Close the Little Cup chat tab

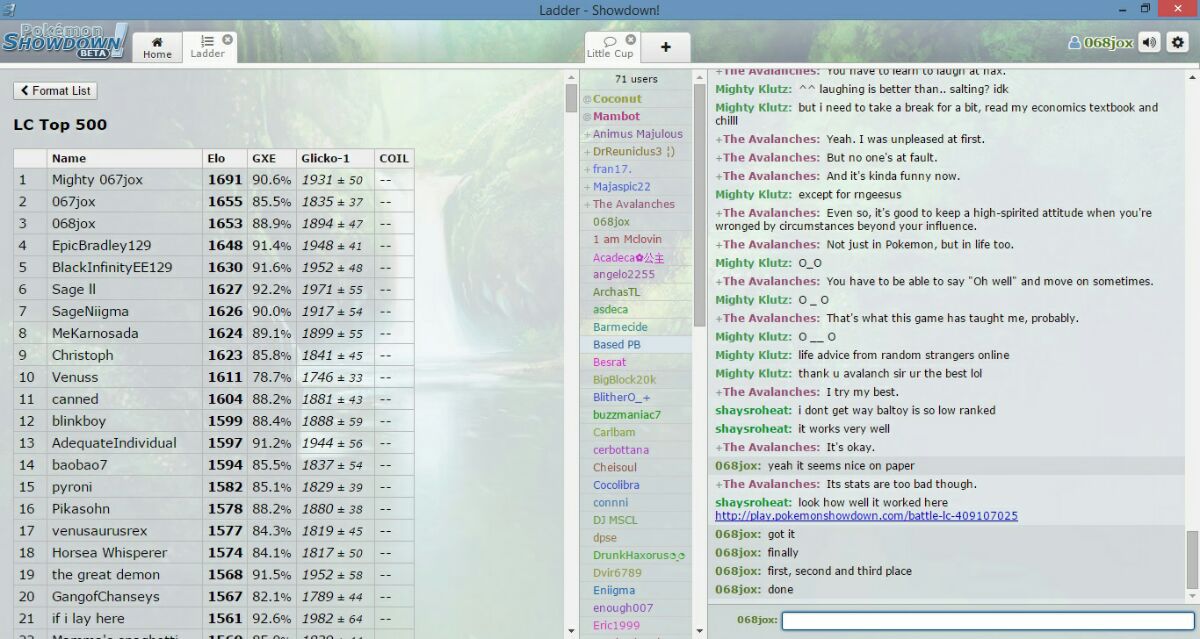[629, 40]
